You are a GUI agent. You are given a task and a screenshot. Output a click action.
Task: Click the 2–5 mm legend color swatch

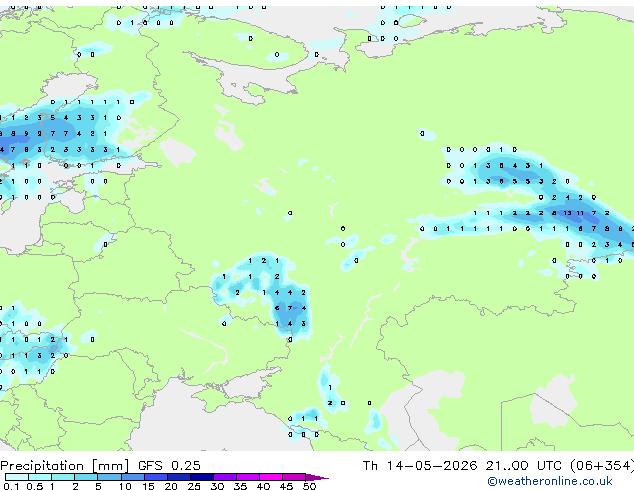86,477
